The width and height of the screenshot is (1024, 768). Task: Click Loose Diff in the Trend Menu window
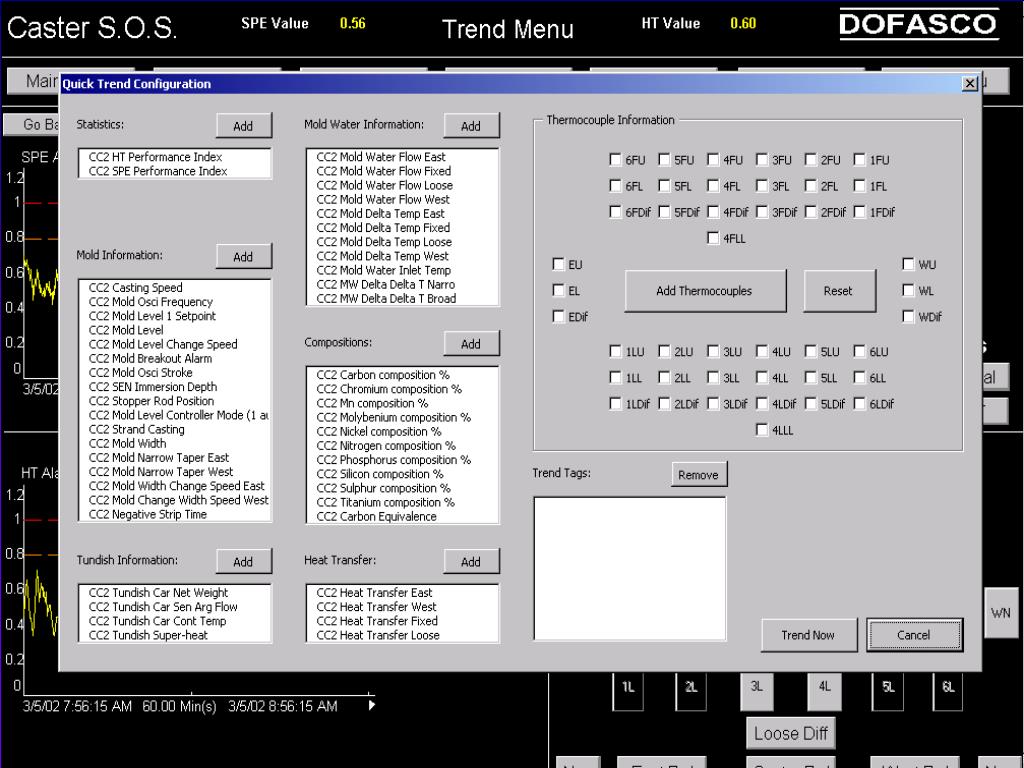tap(791, 733)
